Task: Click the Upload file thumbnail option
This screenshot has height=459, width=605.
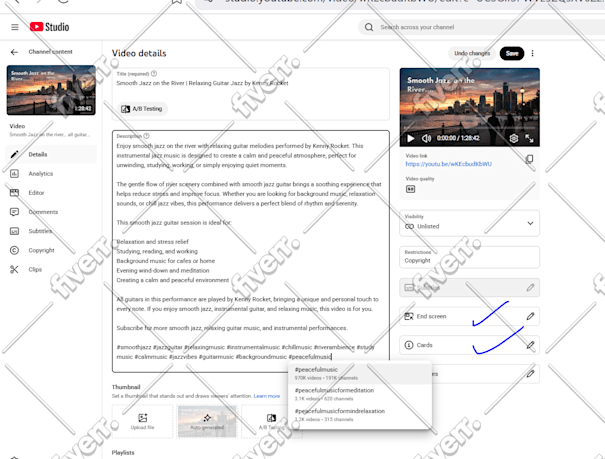Action: pos(142,421)
